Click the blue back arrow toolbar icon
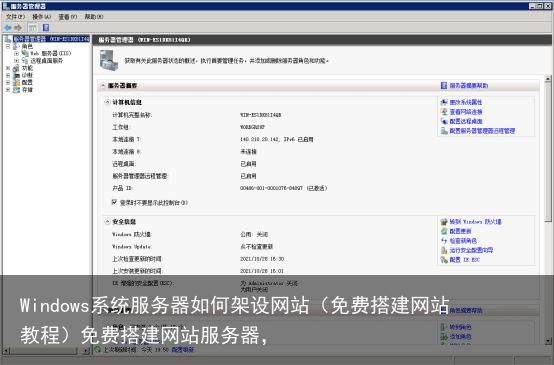This screenshot has width=554, height=365. [7, 28]
